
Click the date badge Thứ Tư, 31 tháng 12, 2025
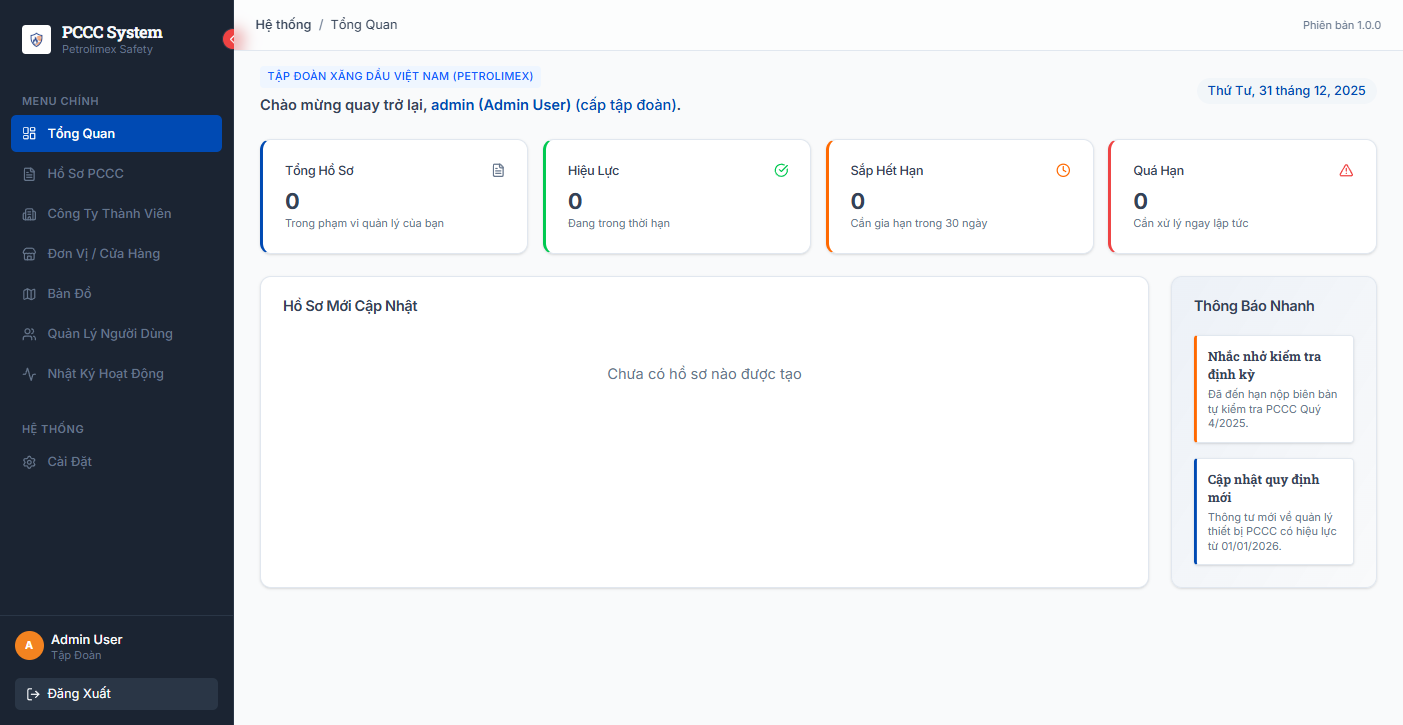pos(1286,91)
